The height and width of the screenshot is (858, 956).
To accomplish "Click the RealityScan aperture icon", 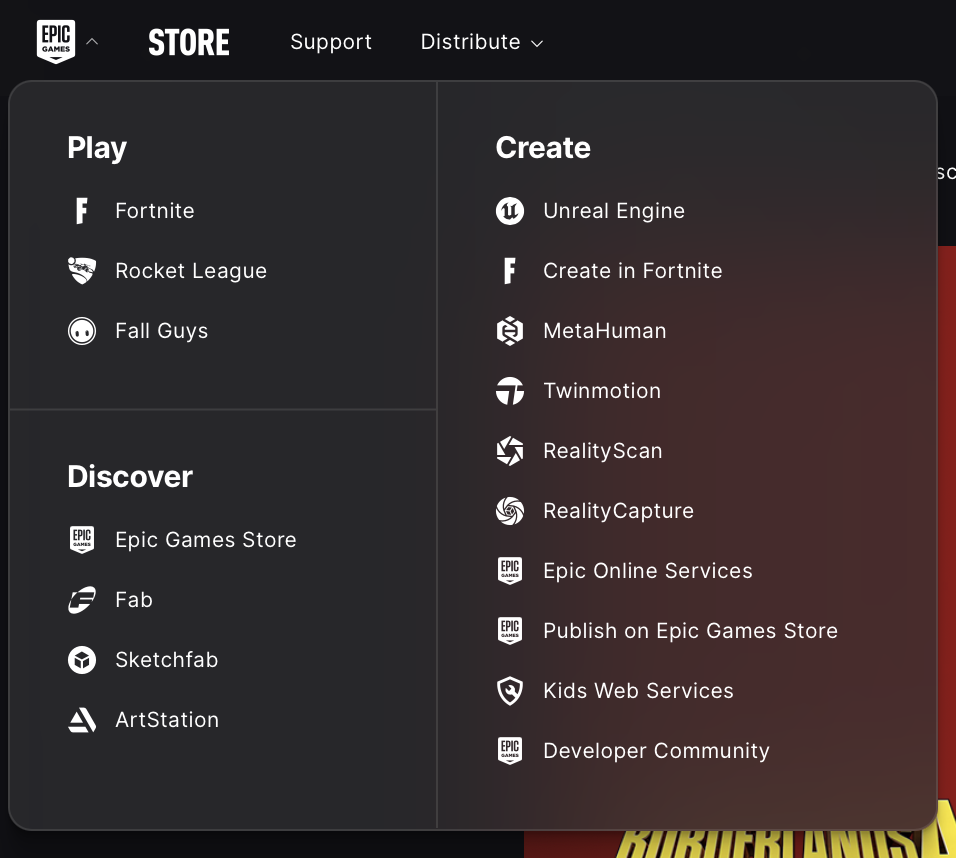I will click(x=510, y=451).
